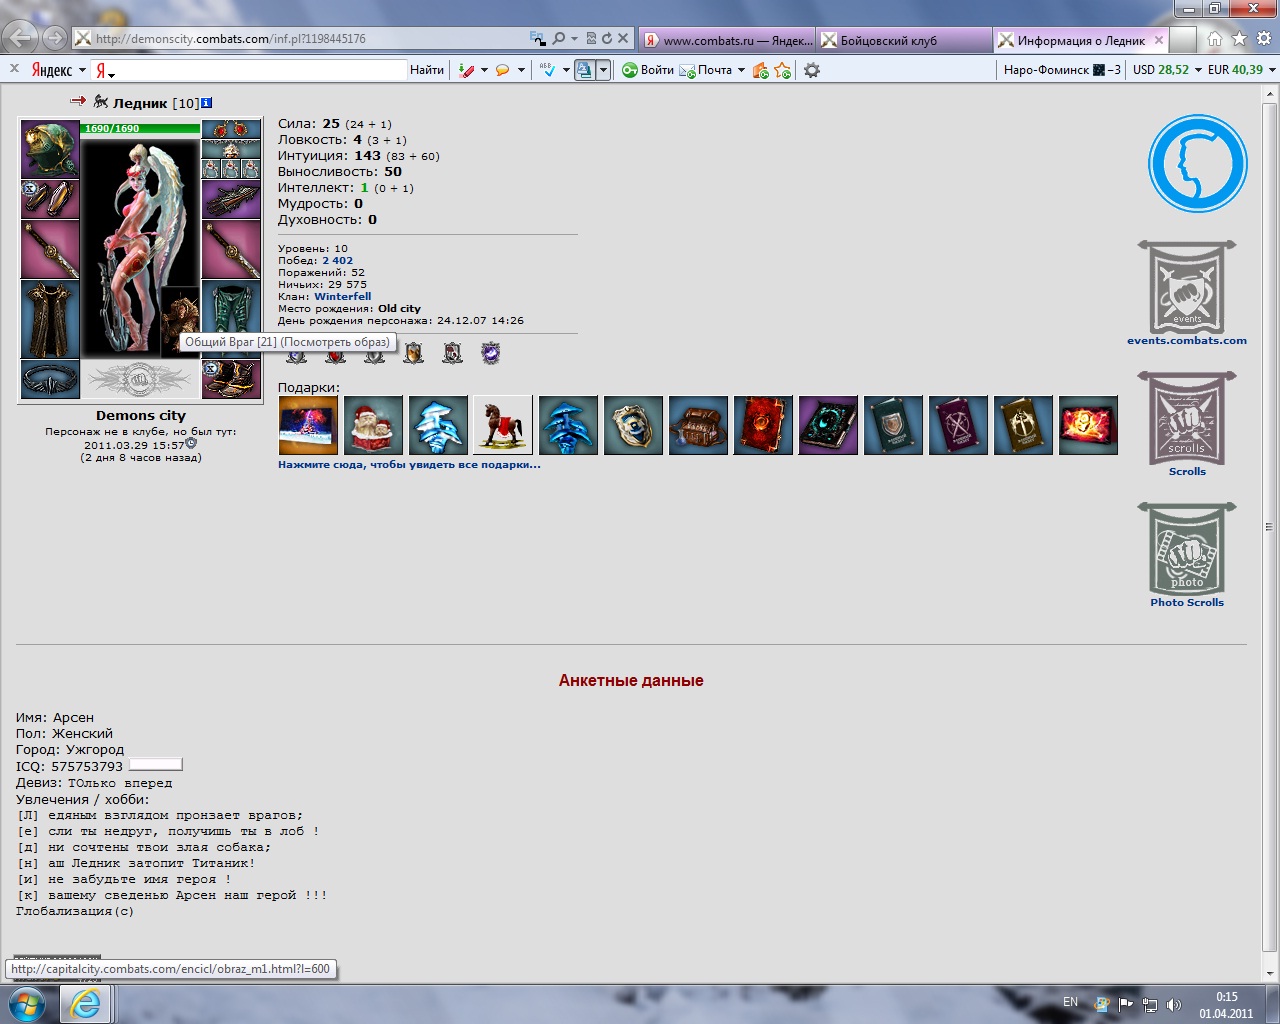
Task: Expand the address bar search dropdown arrow
Action: click(x=574, y=39)
